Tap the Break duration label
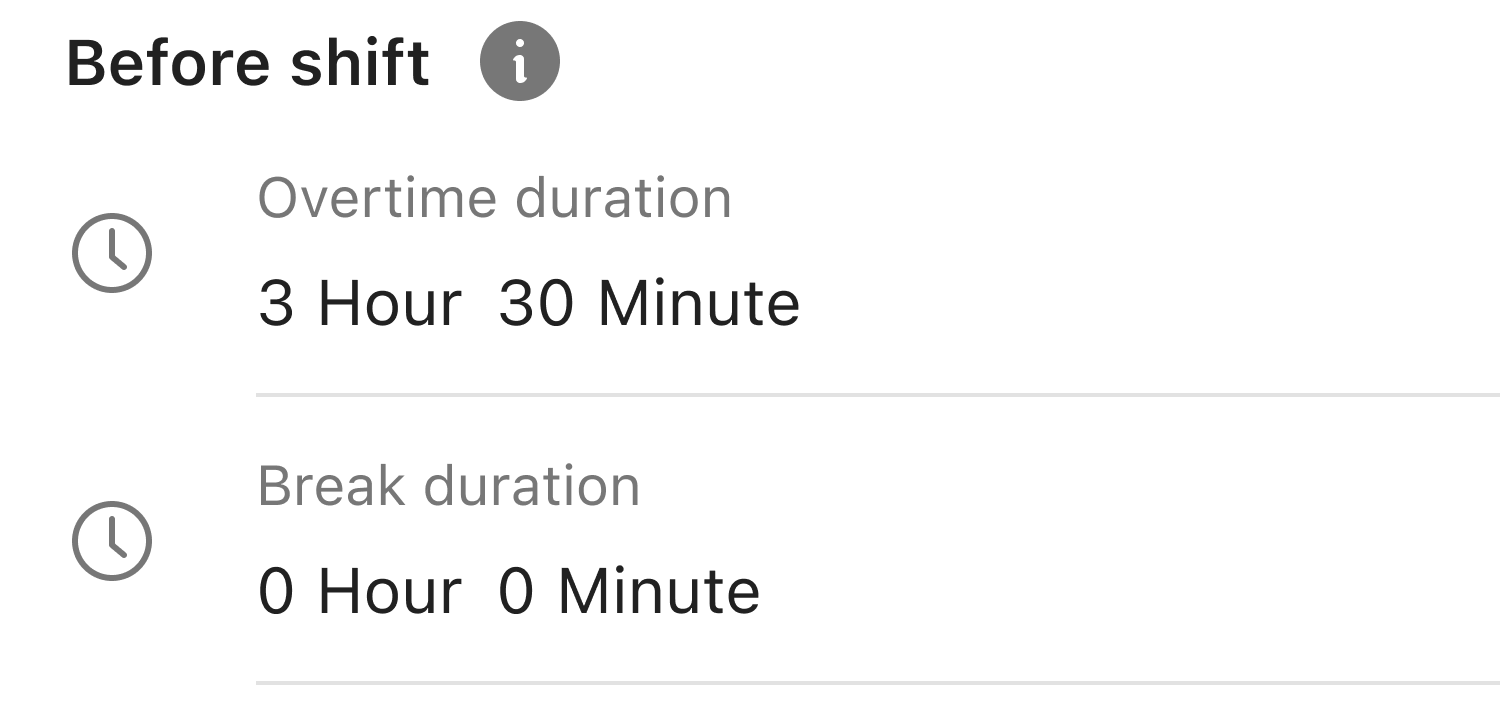The width and height of the screenshot is (1508, 715). click(x=449, y=486)
